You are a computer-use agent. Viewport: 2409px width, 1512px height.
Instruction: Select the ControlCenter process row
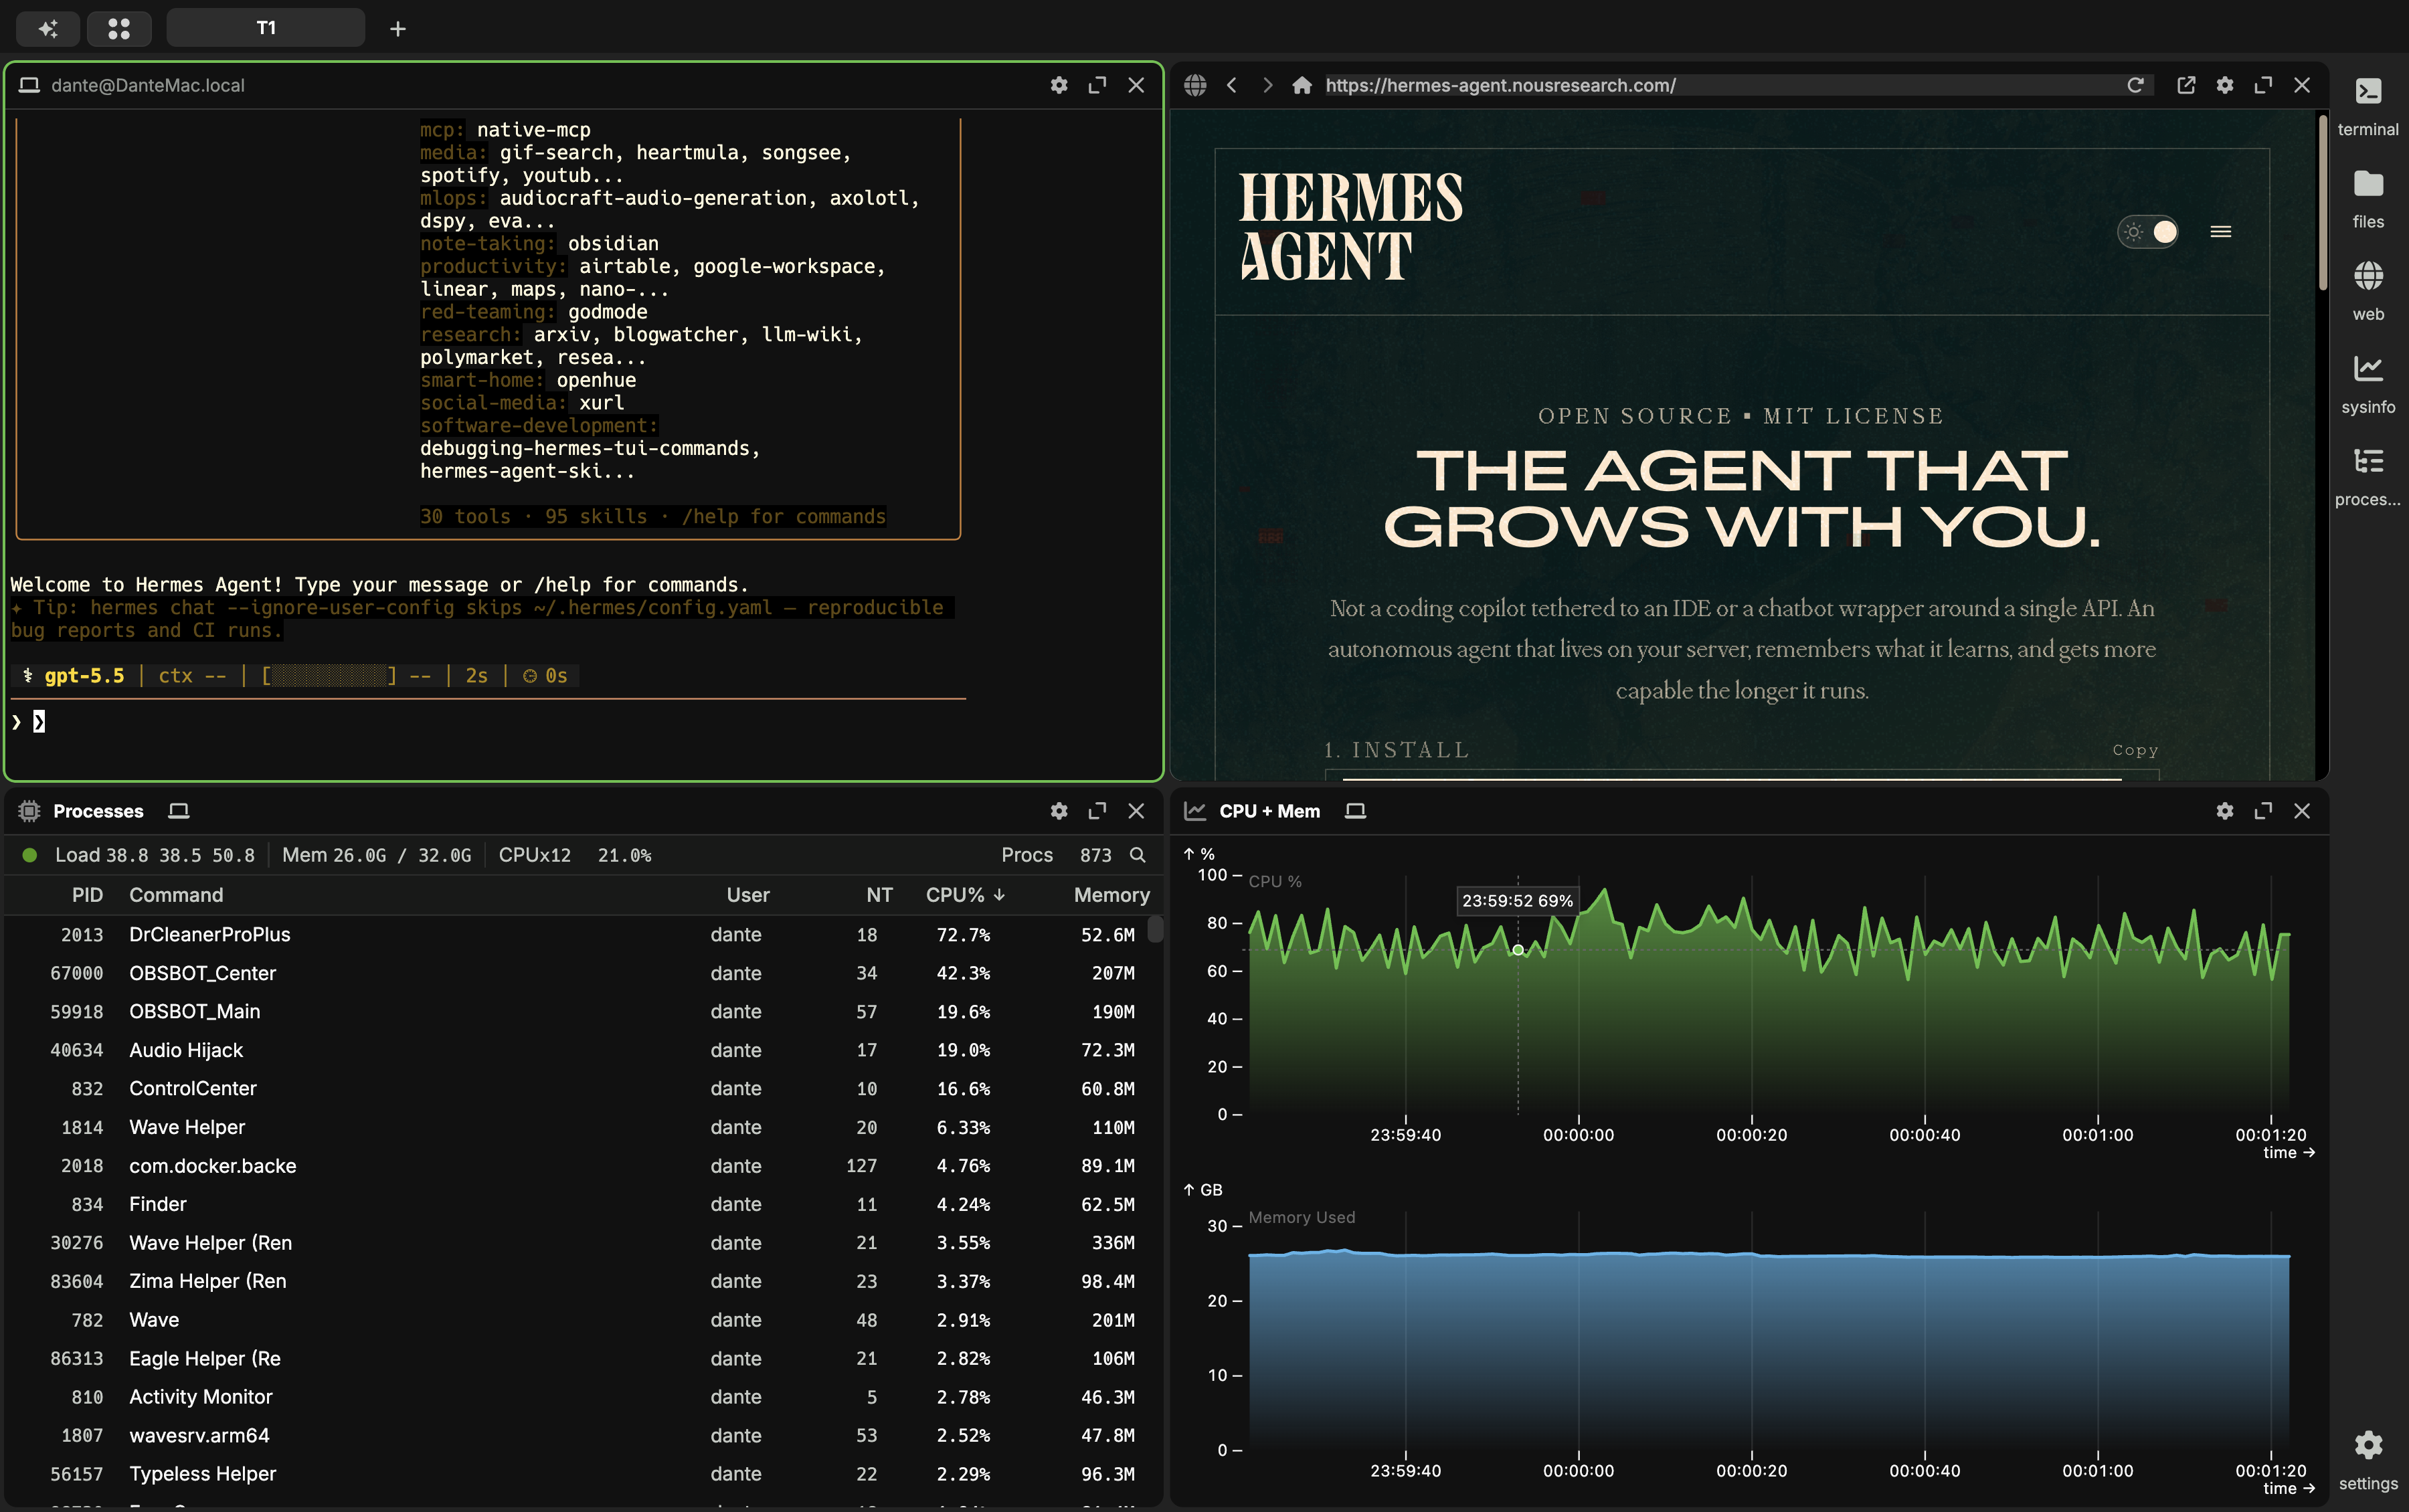point(576,1089)
